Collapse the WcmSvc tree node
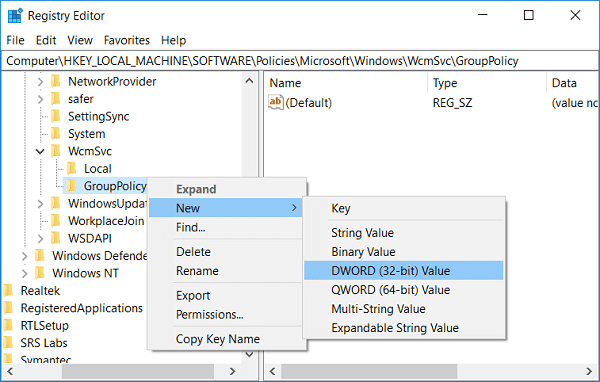 [40, 151]
